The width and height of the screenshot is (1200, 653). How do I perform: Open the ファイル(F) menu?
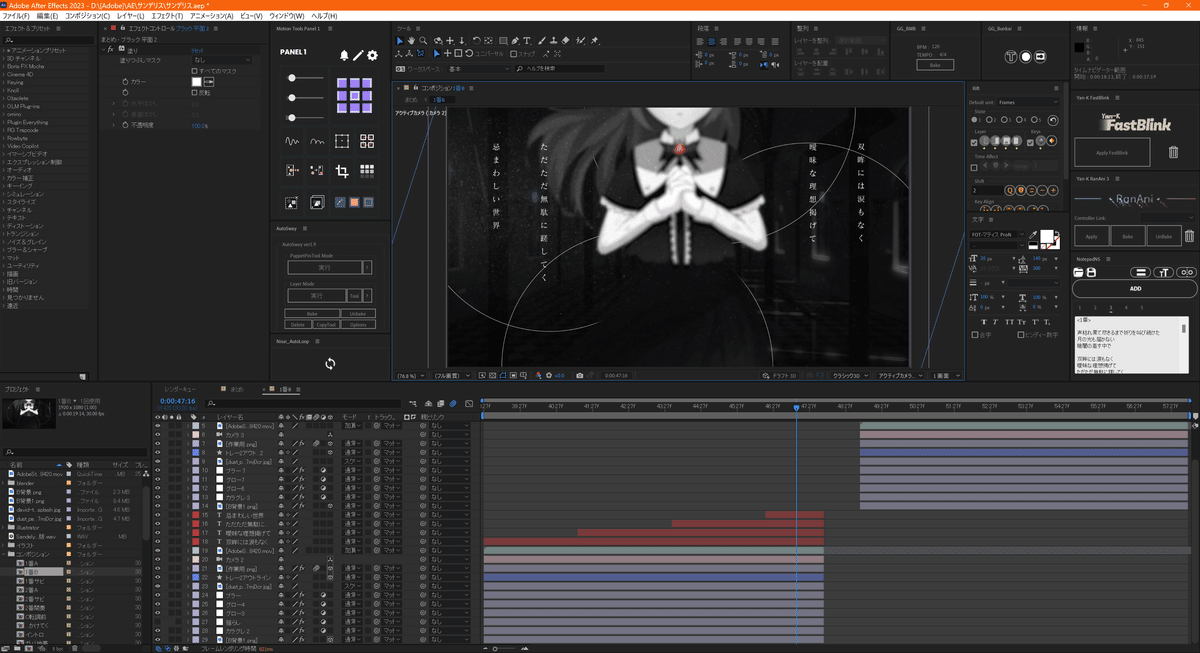[16, 17]
